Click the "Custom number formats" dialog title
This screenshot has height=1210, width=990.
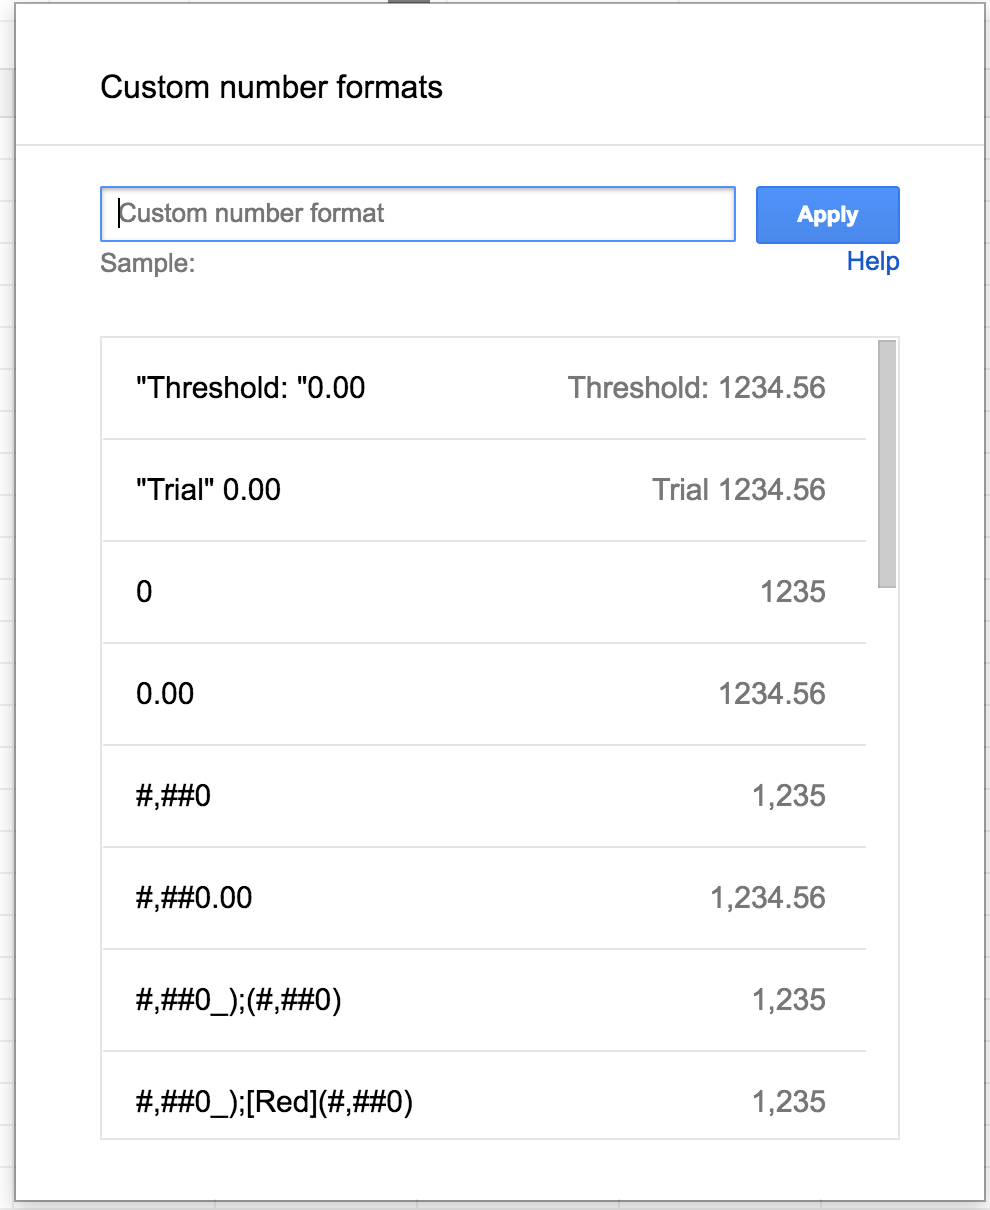[271, 87]
